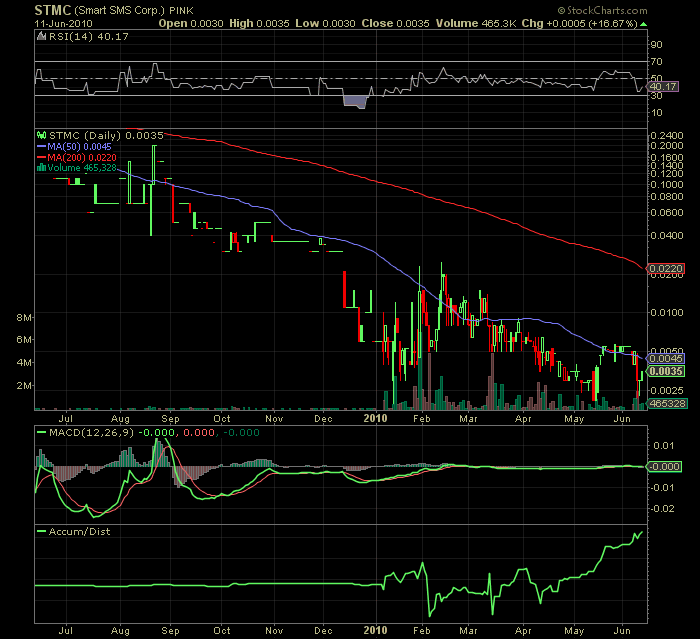Click the STMC (Daily) candlestick legend icon
The height and width of the screenshot is (639, 700).
(x=41, y=134)
